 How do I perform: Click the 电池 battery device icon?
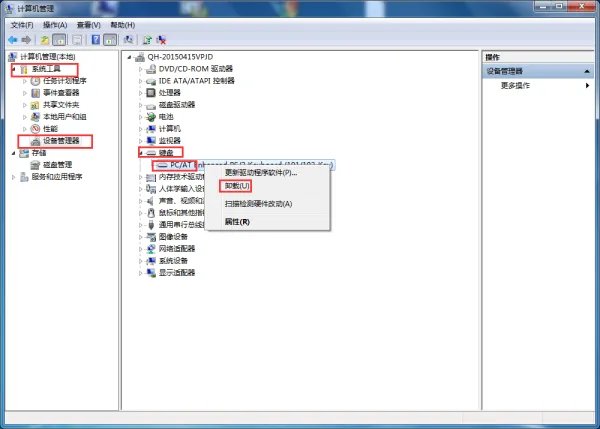pos(150,117)
